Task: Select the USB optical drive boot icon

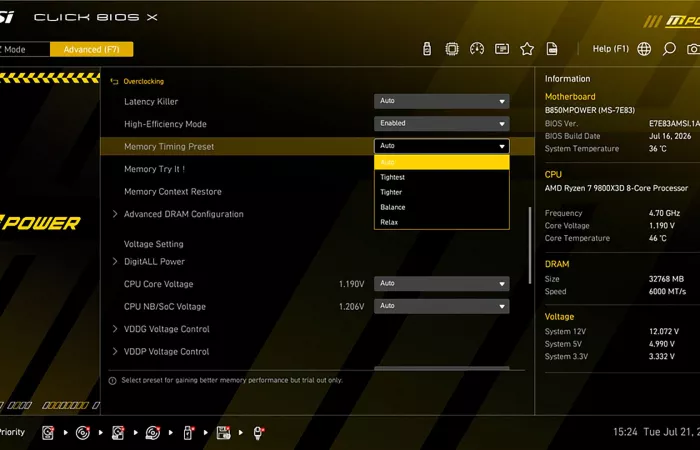Action: tap(153, 433)
